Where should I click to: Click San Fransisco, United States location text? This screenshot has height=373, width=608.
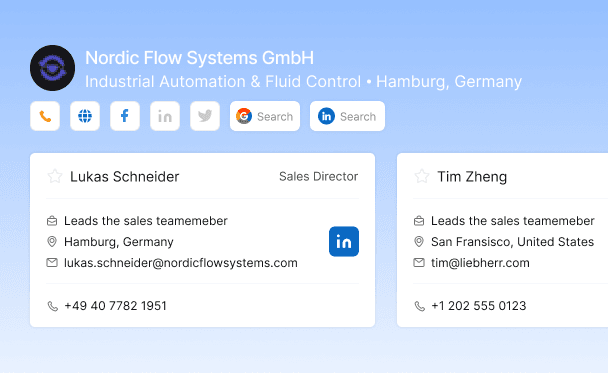pyautogui.click(x=512, y=242)
